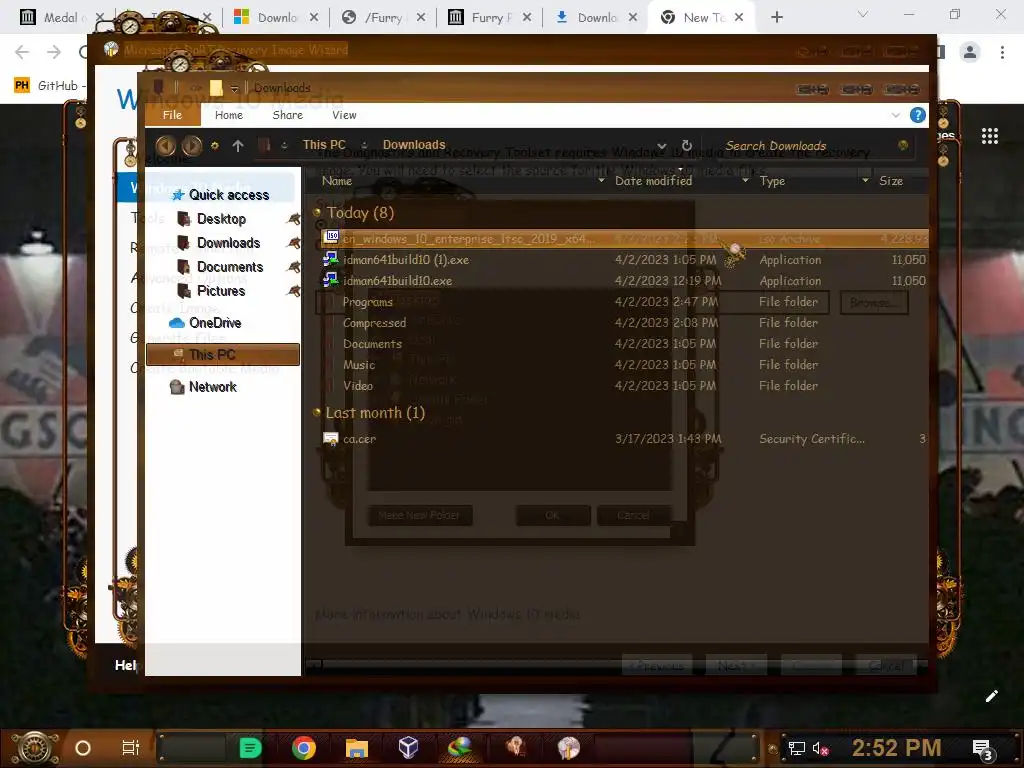This screenshot has height=768, width=1024.
Task: Click the new folder icon in the Explorer title bar
Action: coord(216,88)
